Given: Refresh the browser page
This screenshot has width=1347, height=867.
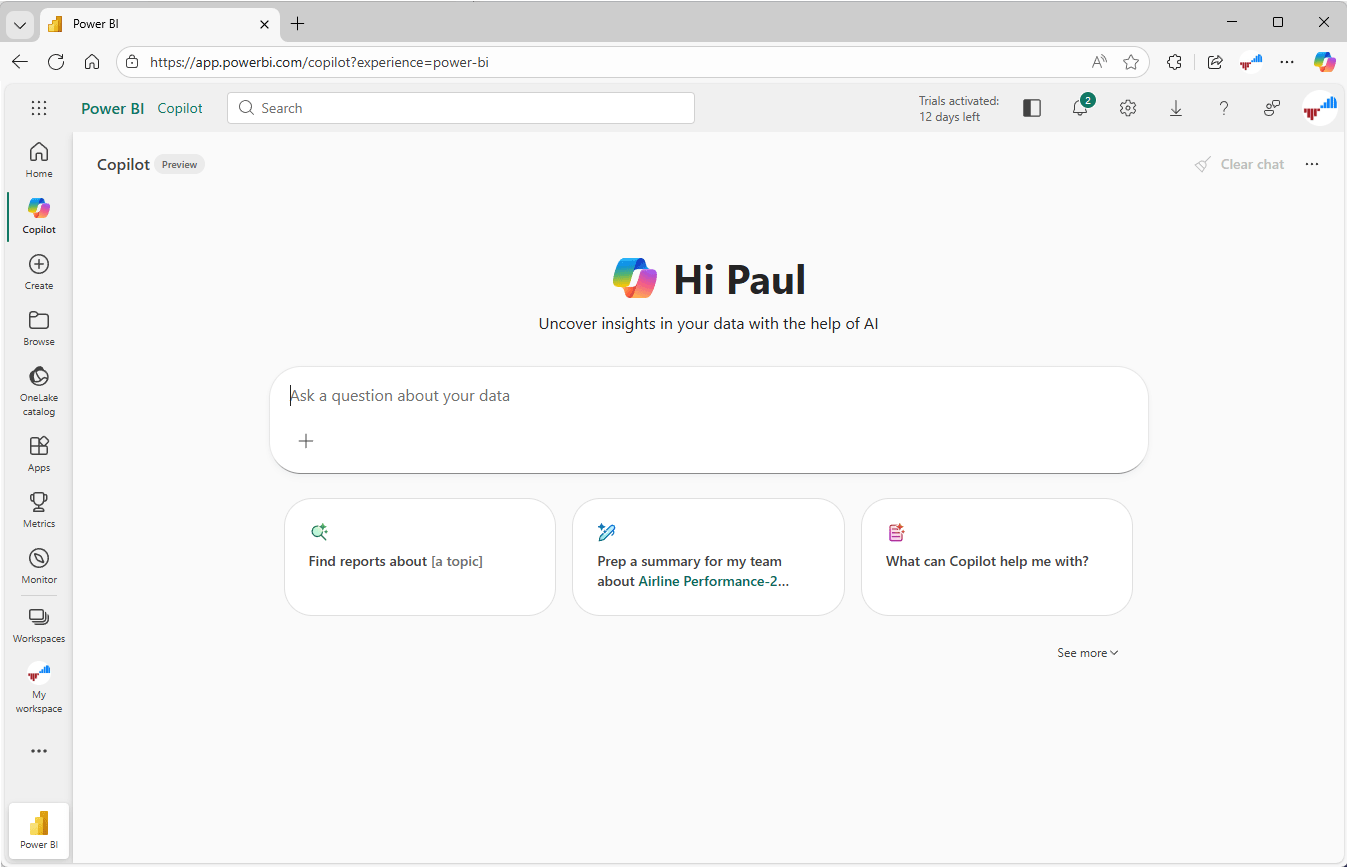Looking at the screenshot, I should (56, 62).
